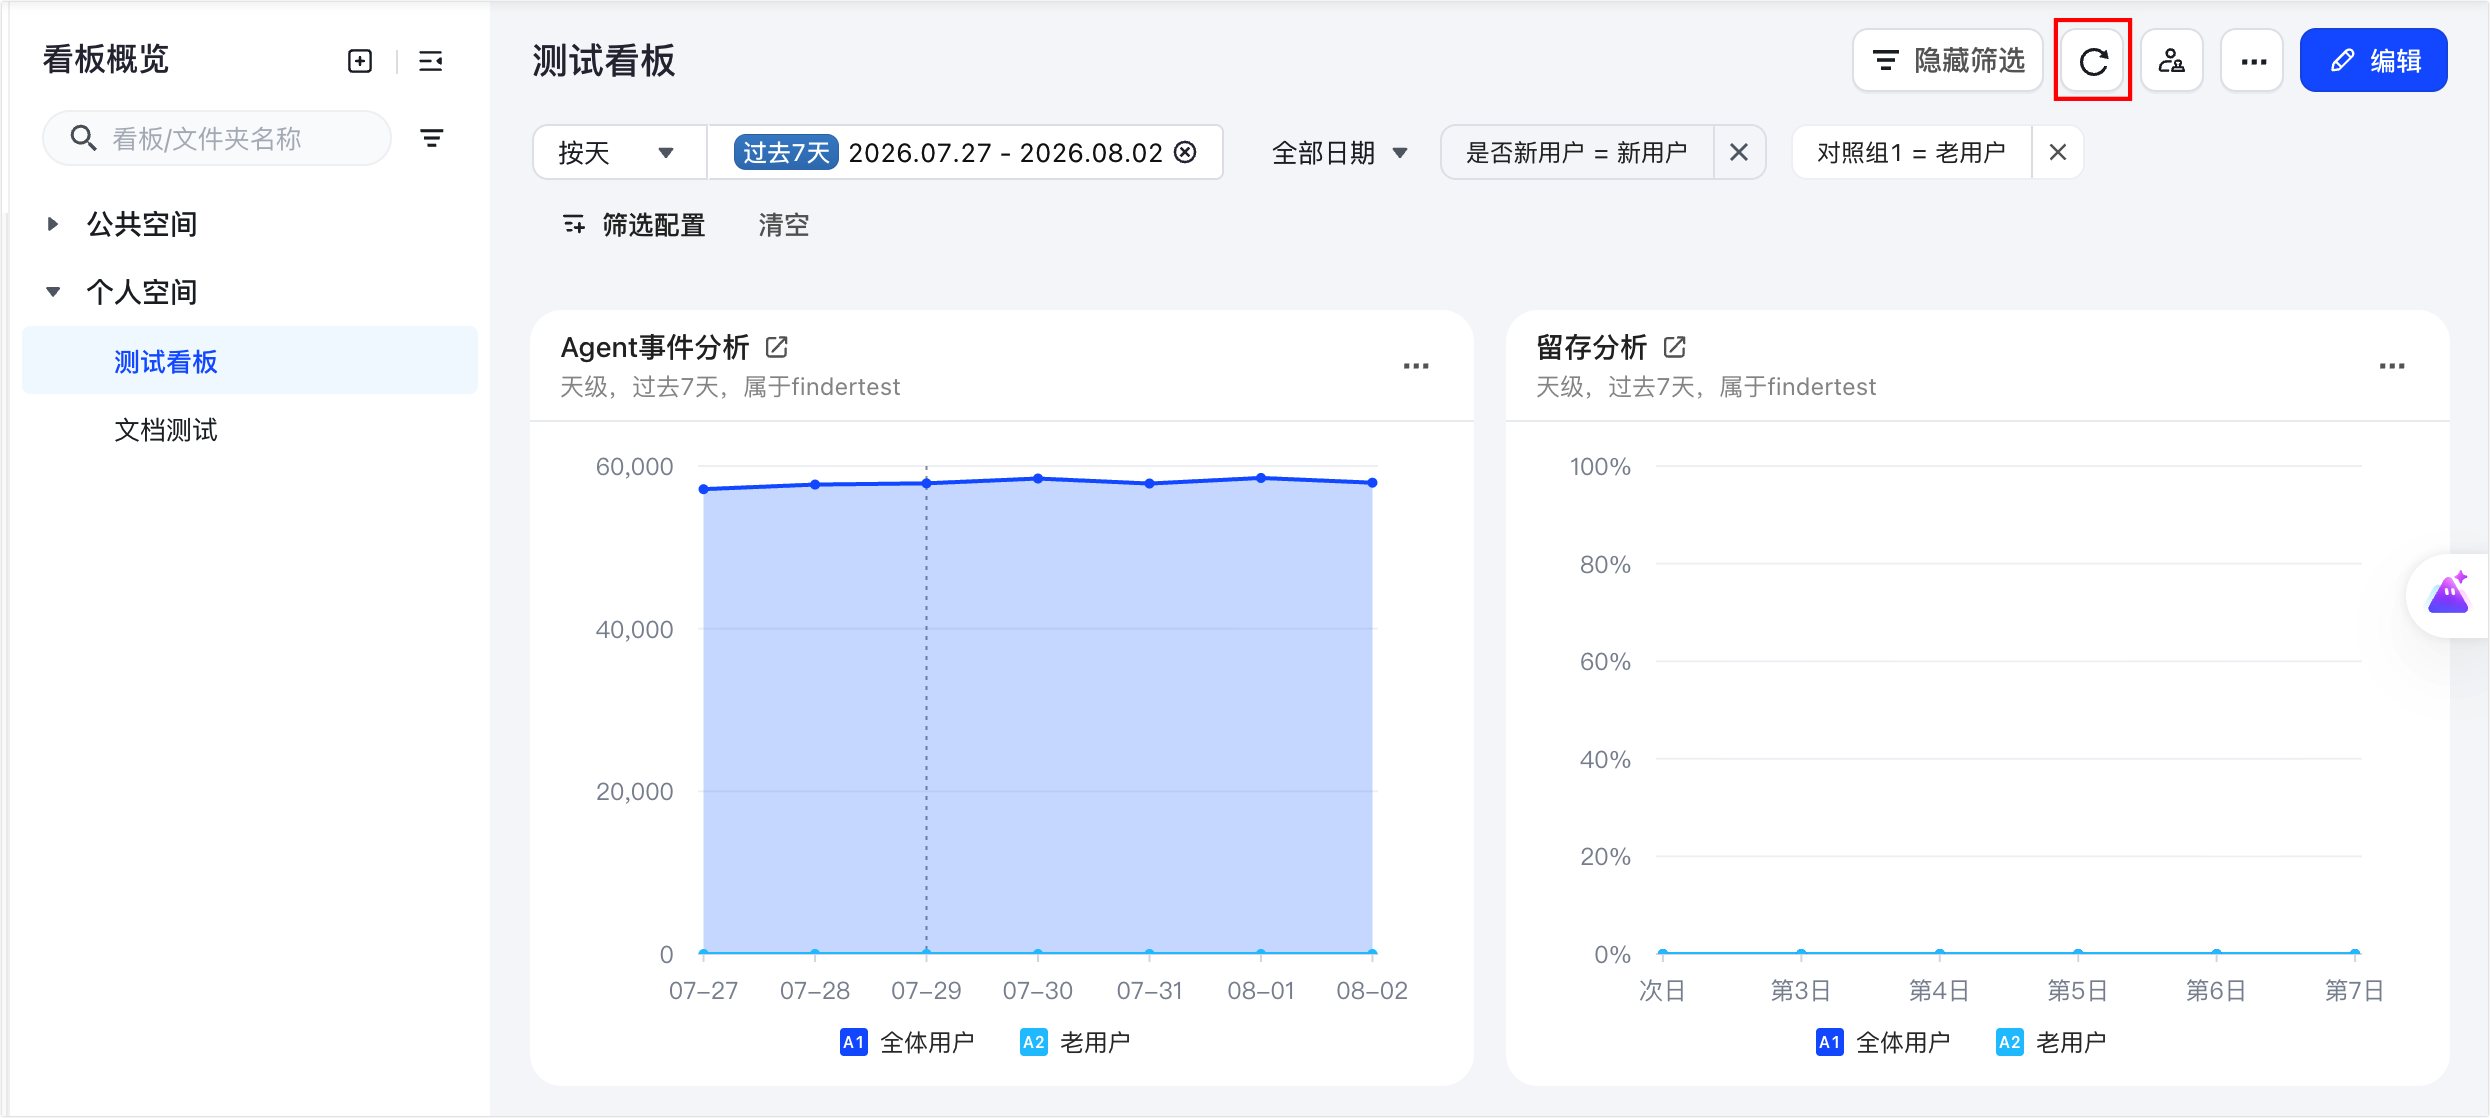Viewport: 2490px width, 1118px height.
Task: Click the 07-29 data point on chart
Action: 927,483
